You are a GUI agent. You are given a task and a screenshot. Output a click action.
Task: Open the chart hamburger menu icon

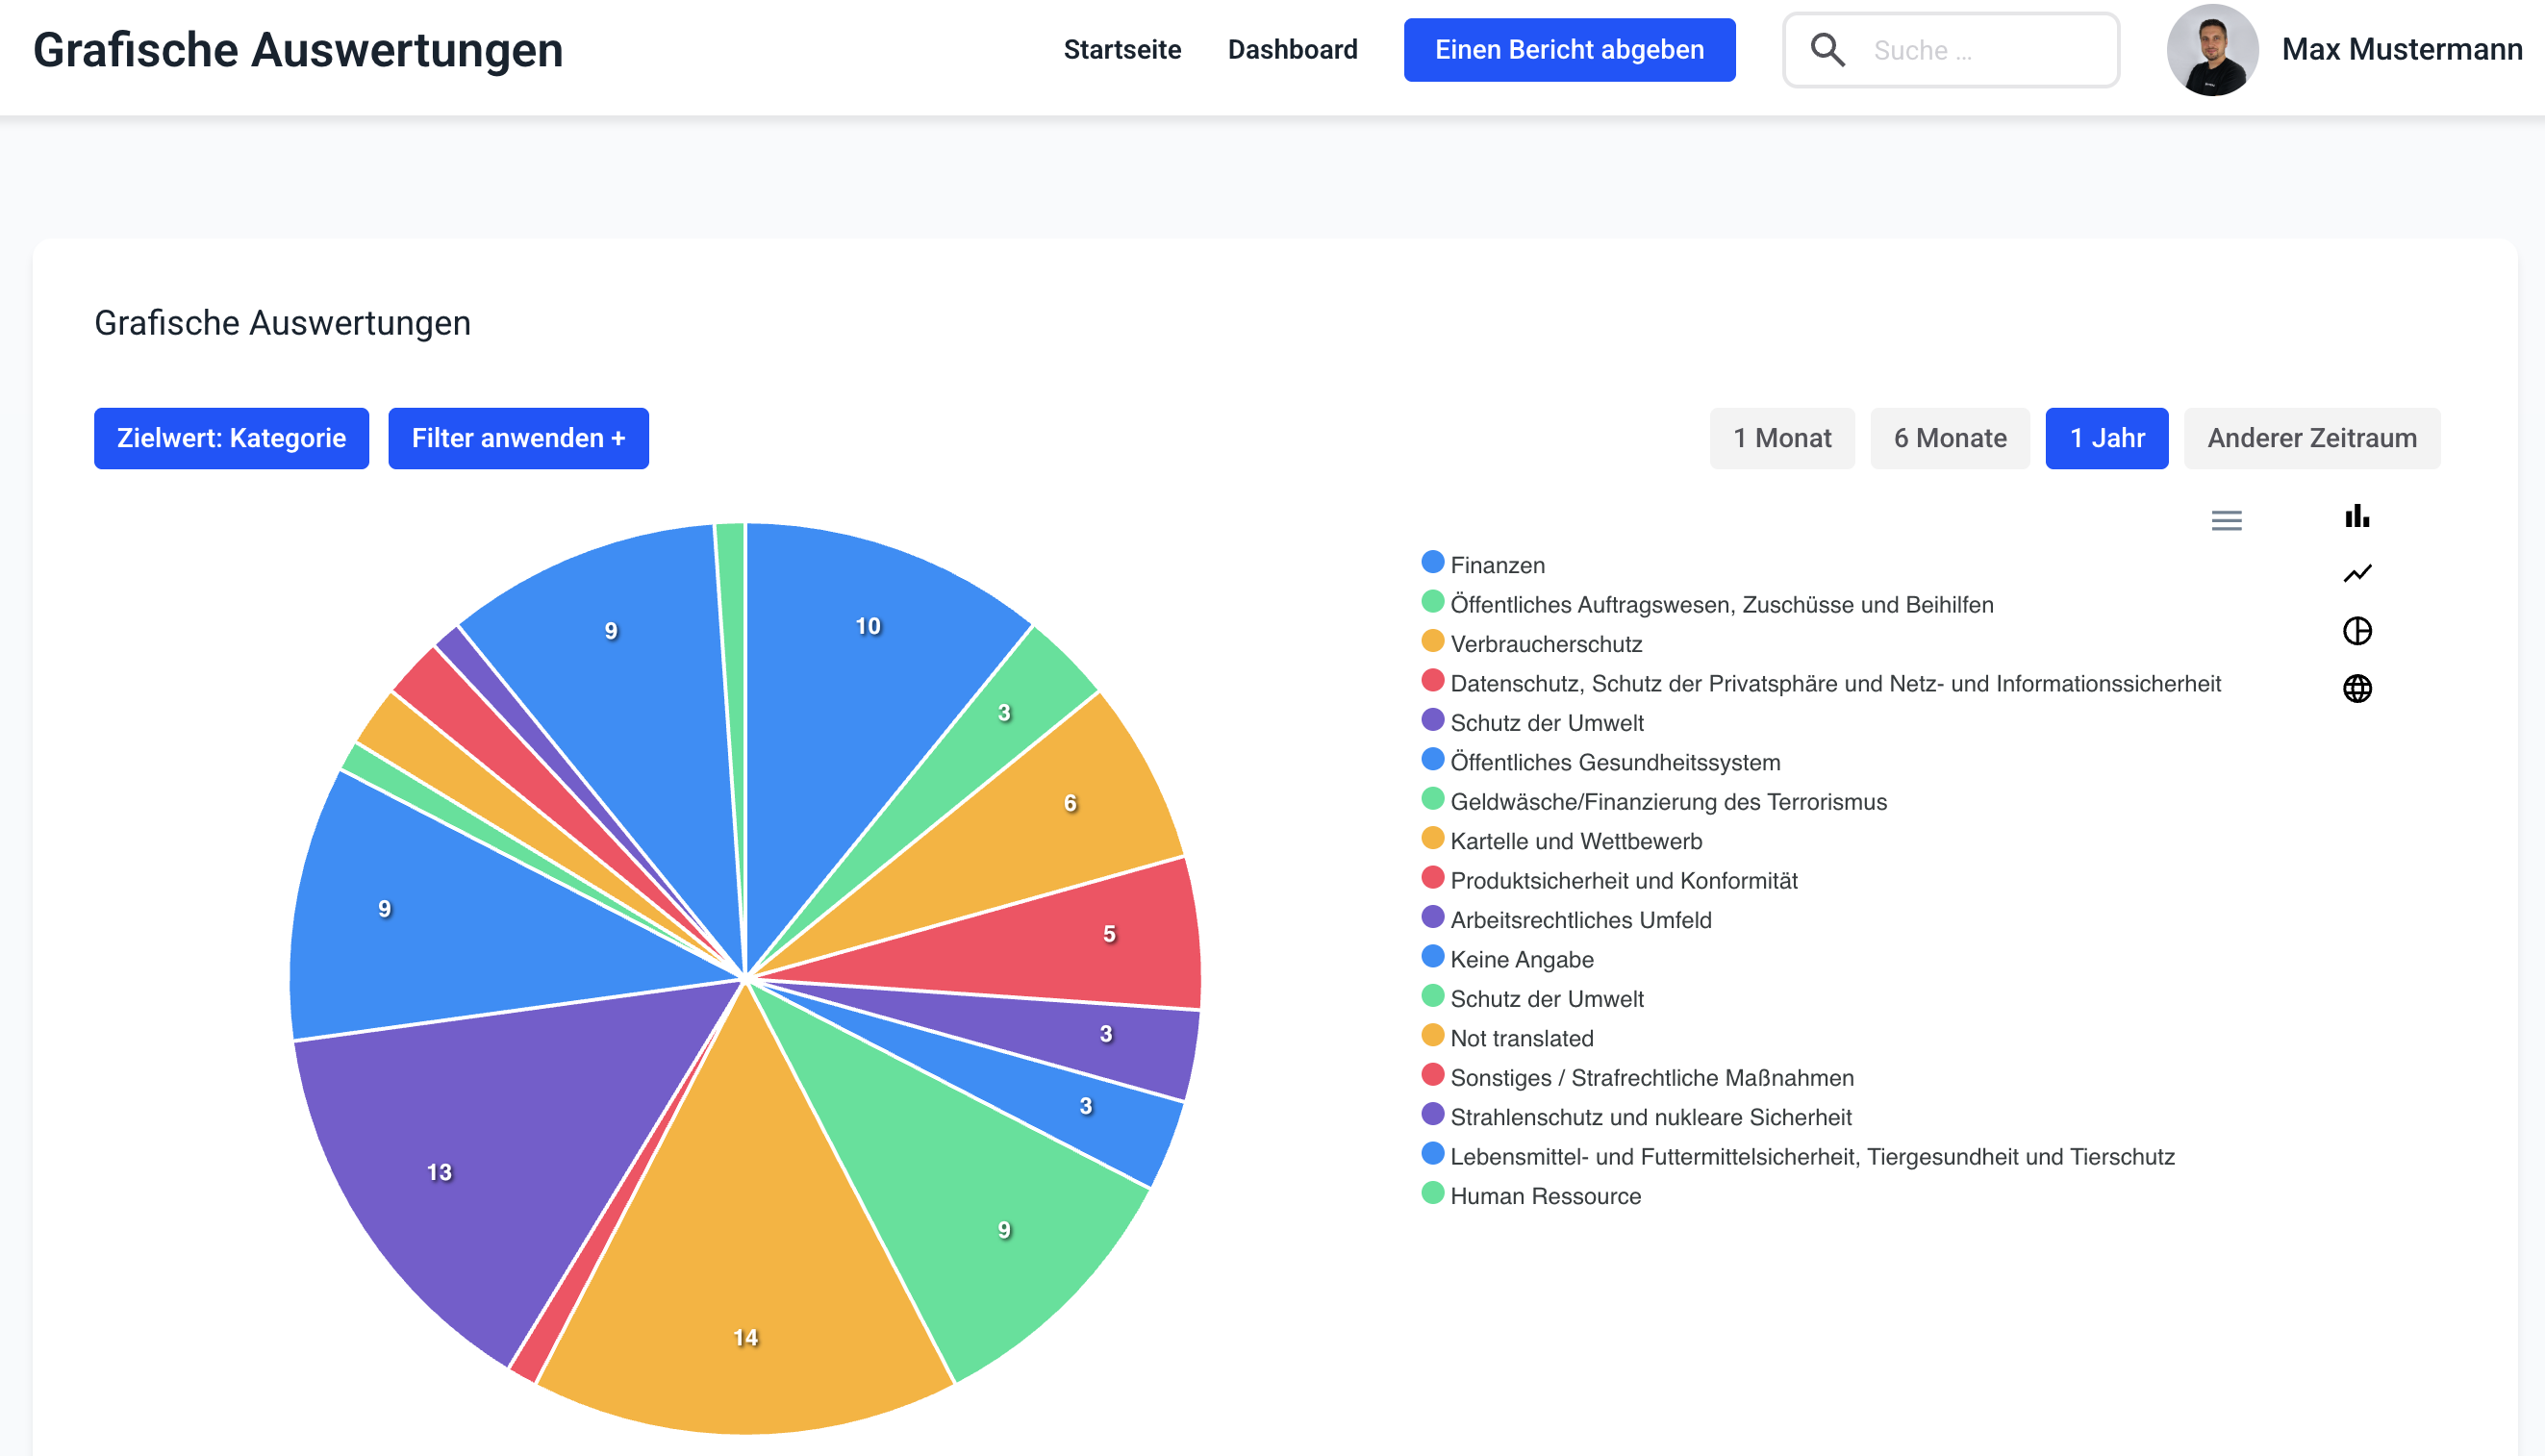2225,520
